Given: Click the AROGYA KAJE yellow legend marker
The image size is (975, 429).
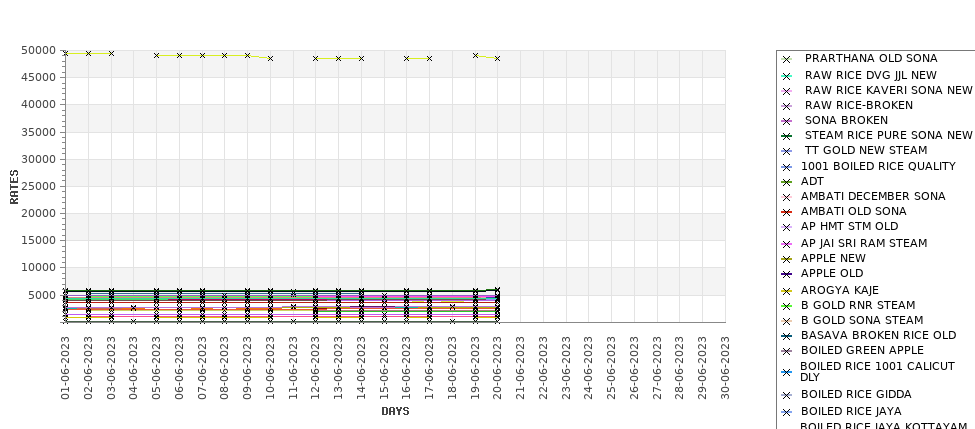Looking at the screenshot, I should click(x=787, y=292).
